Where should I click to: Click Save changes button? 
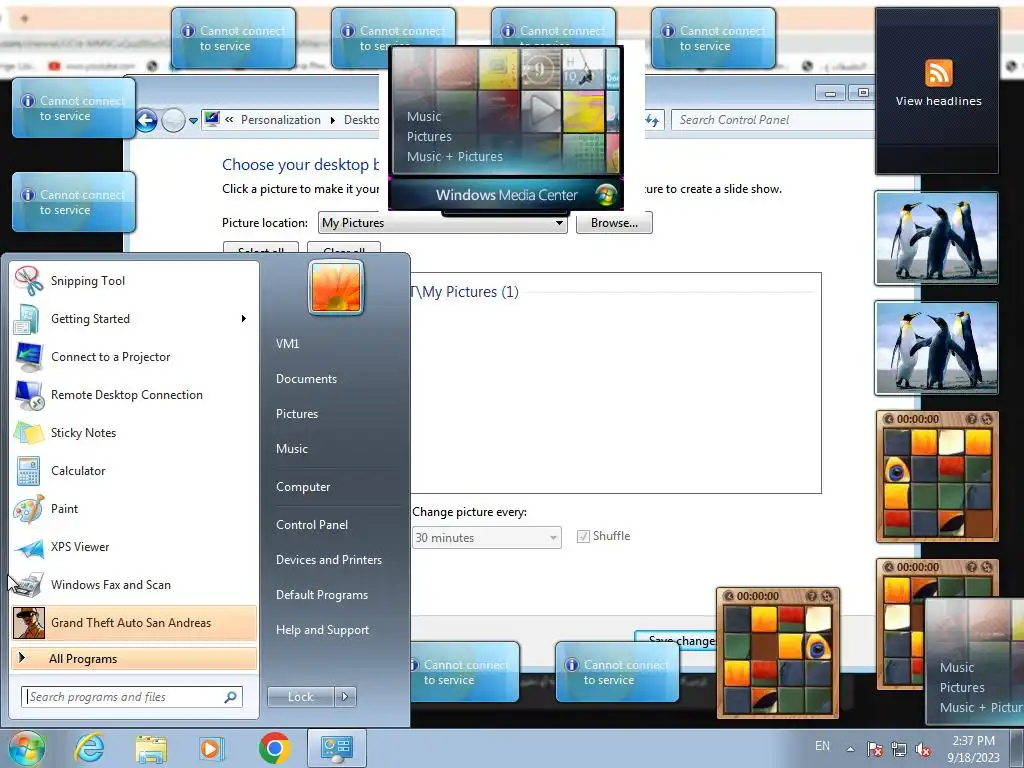point(678,640)
